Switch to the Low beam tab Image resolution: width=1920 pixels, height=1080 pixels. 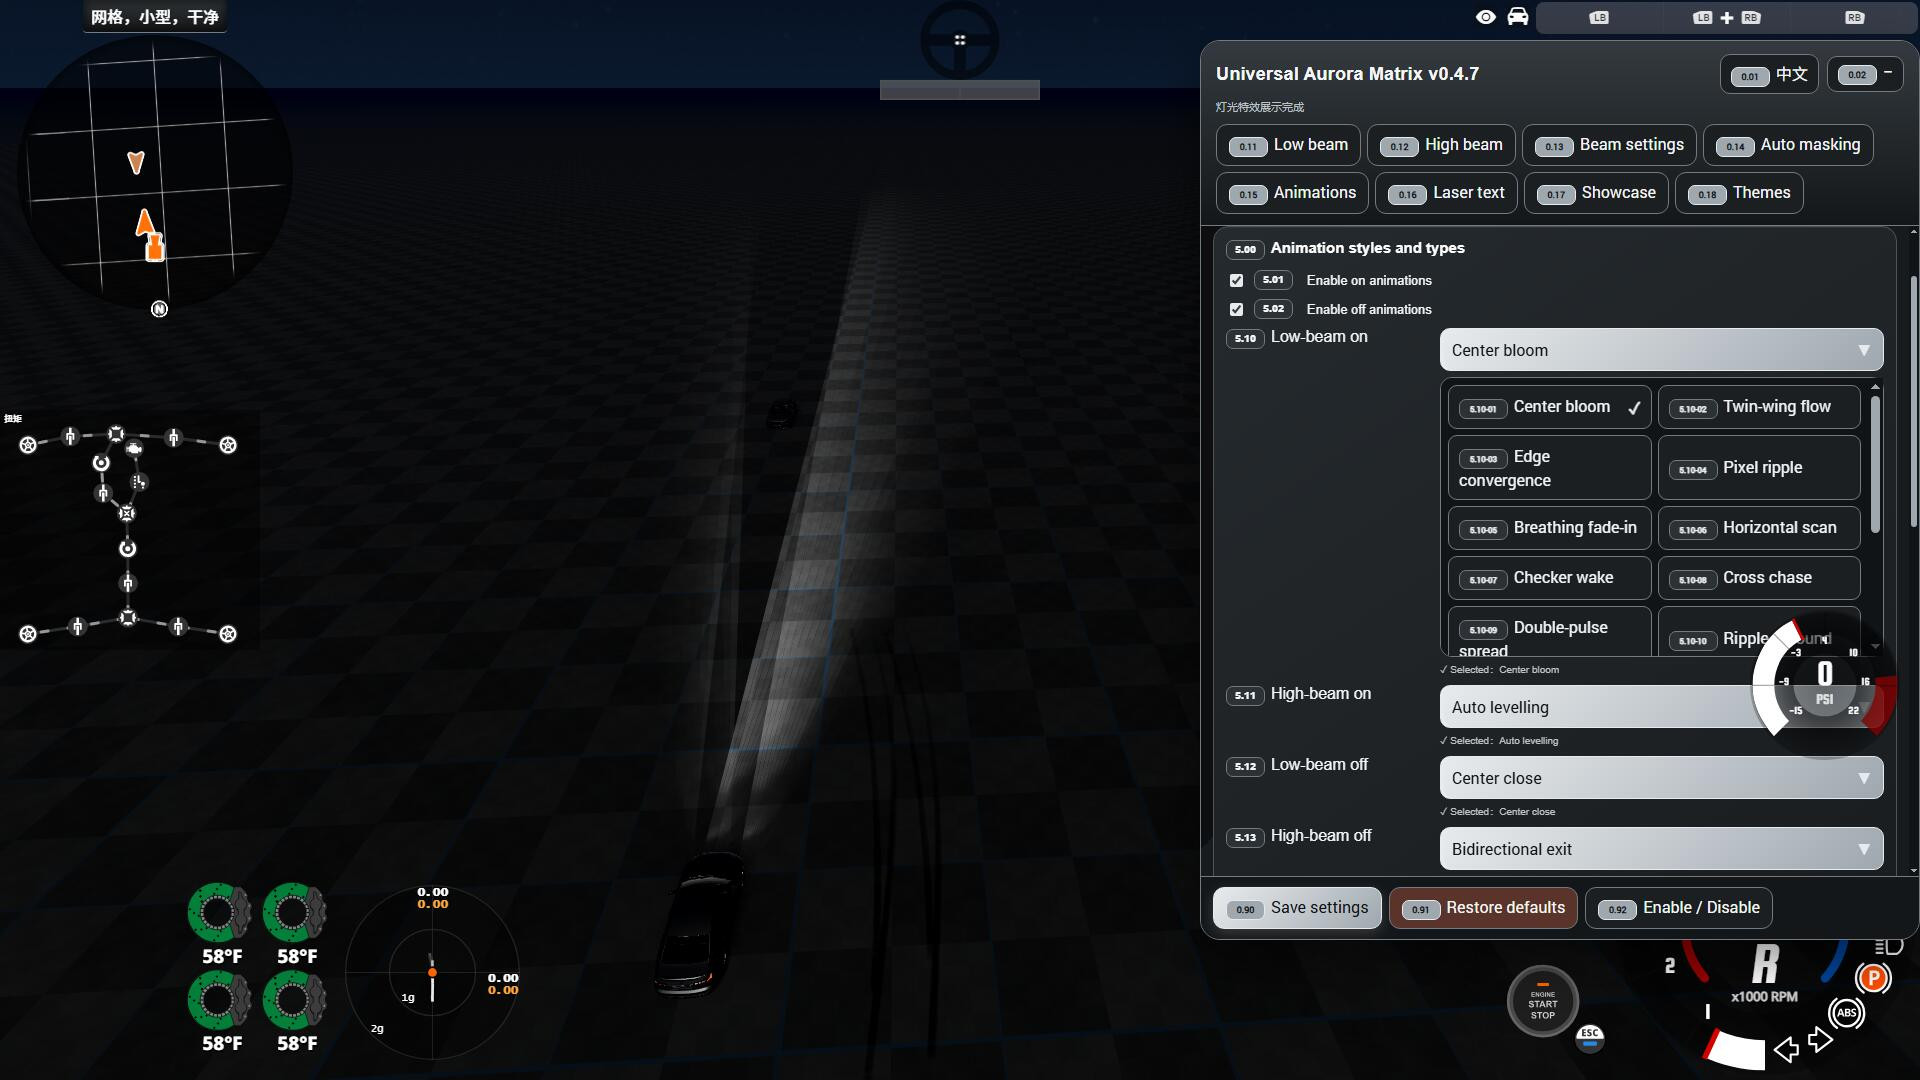[1288, 145]
